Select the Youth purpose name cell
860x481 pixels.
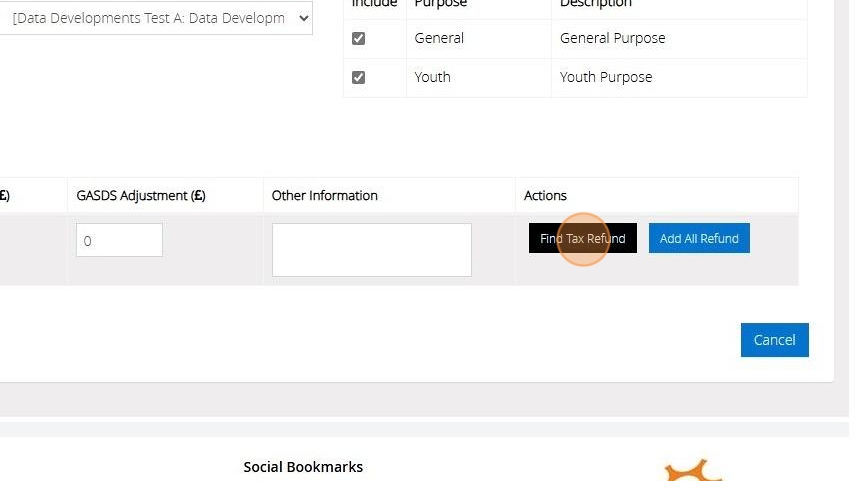pyautogui.click(x=432, y=77)
